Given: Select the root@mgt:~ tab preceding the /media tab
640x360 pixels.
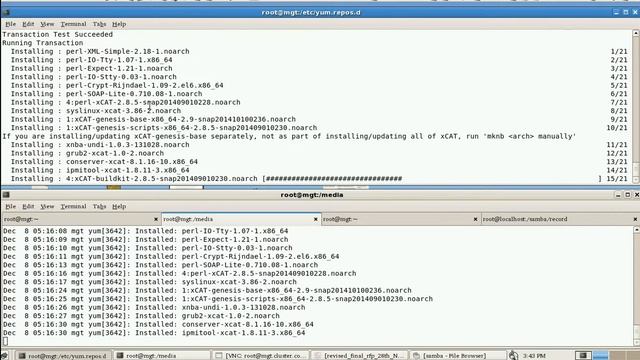Looking at the screenshot, I should [x=81, y=219].
